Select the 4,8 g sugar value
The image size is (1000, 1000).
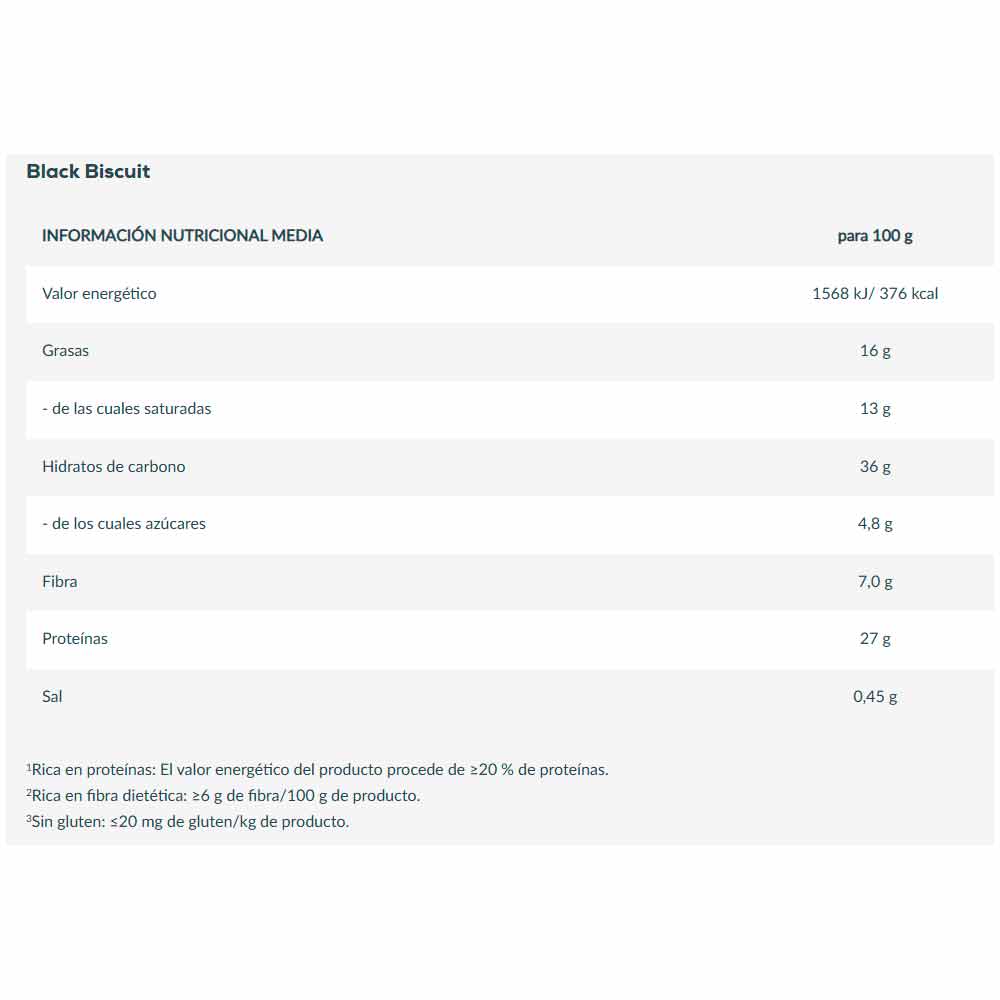point(875,523)
